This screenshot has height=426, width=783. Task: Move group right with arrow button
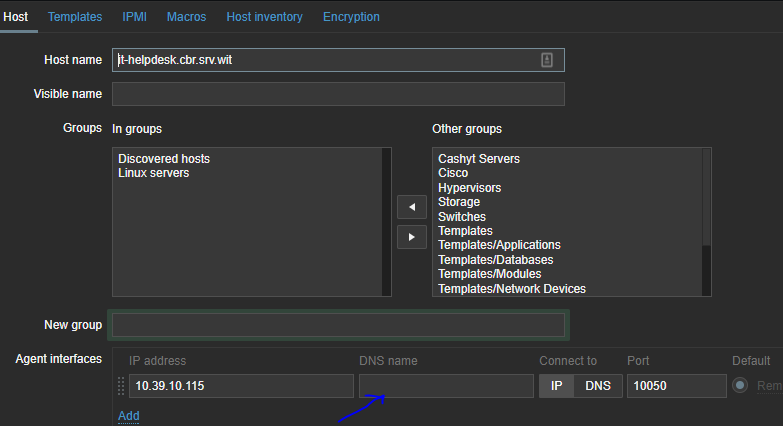[x=412, y=237]
